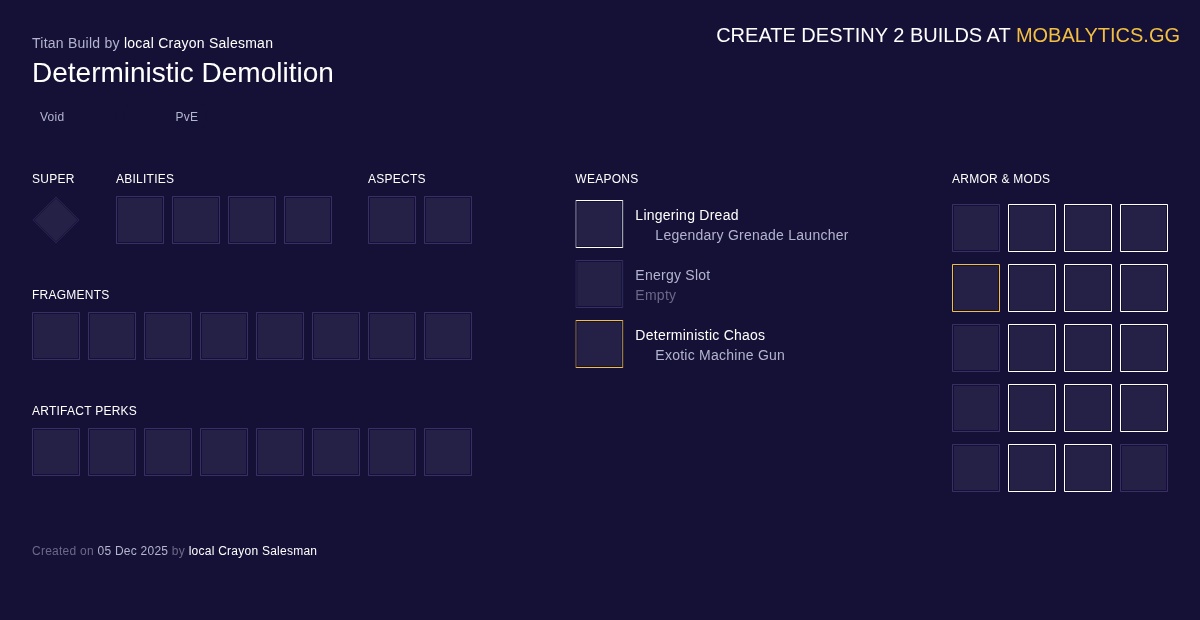
Task: Select the second Aspects slot
Action: [448, 220]
